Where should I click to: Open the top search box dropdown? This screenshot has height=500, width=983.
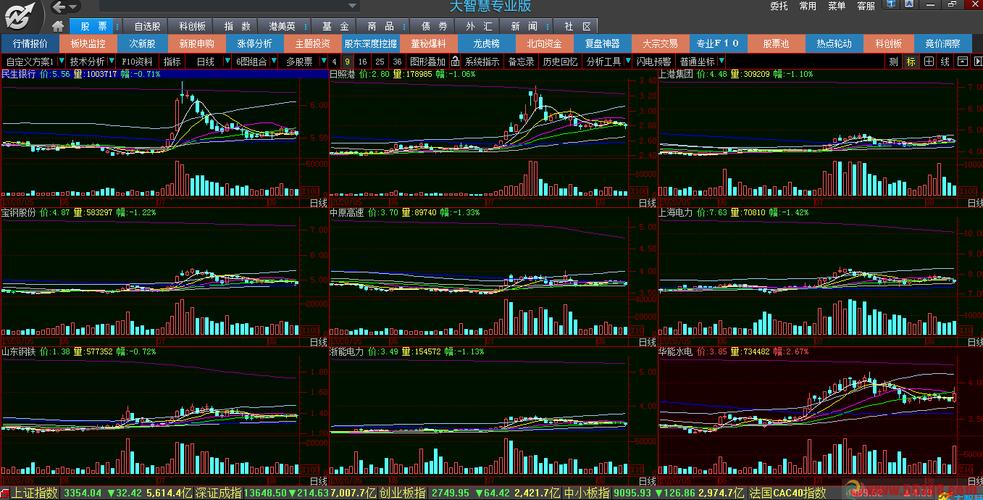coord(353,6)
